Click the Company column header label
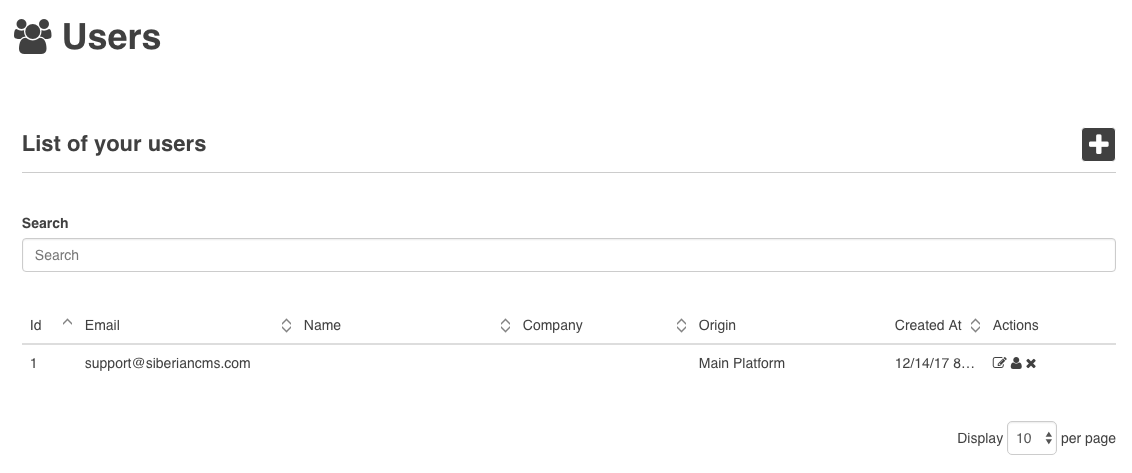Screen dimensions: 1132x473 click(x=552, y=325)
